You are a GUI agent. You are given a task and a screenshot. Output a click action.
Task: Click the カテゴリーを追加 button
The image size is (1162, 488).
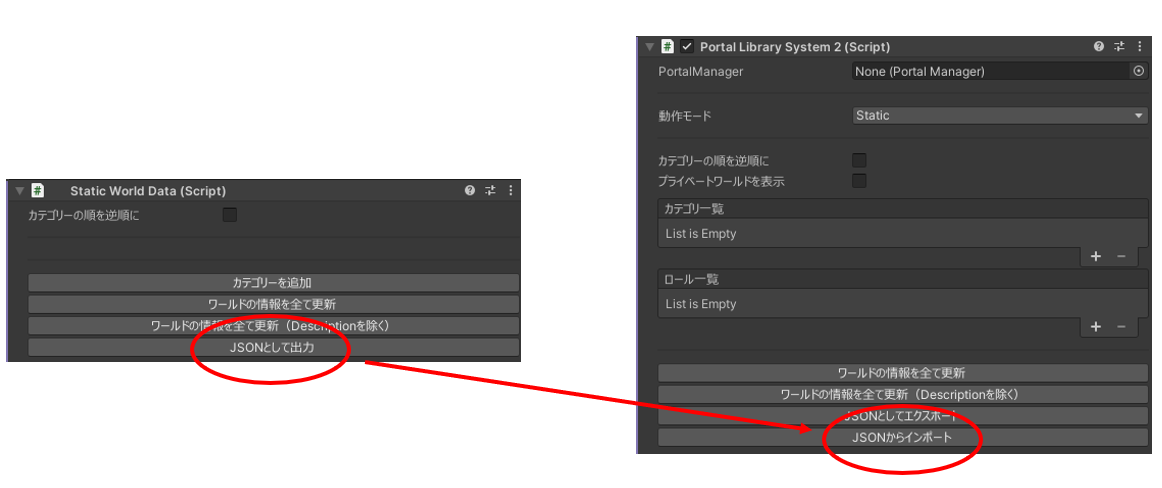(273, 283)
